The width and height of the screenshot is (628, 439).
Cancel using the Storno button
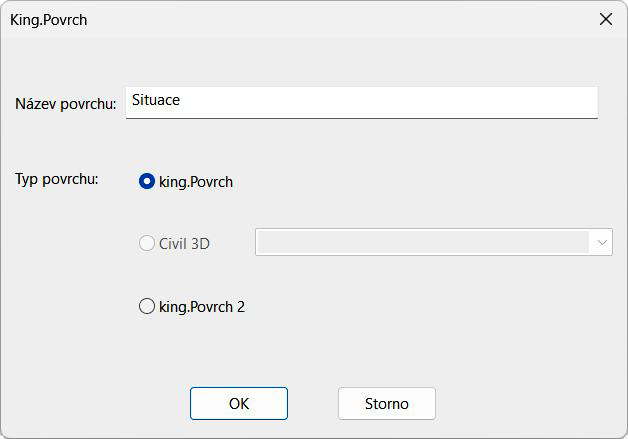[x=386, y=404]
